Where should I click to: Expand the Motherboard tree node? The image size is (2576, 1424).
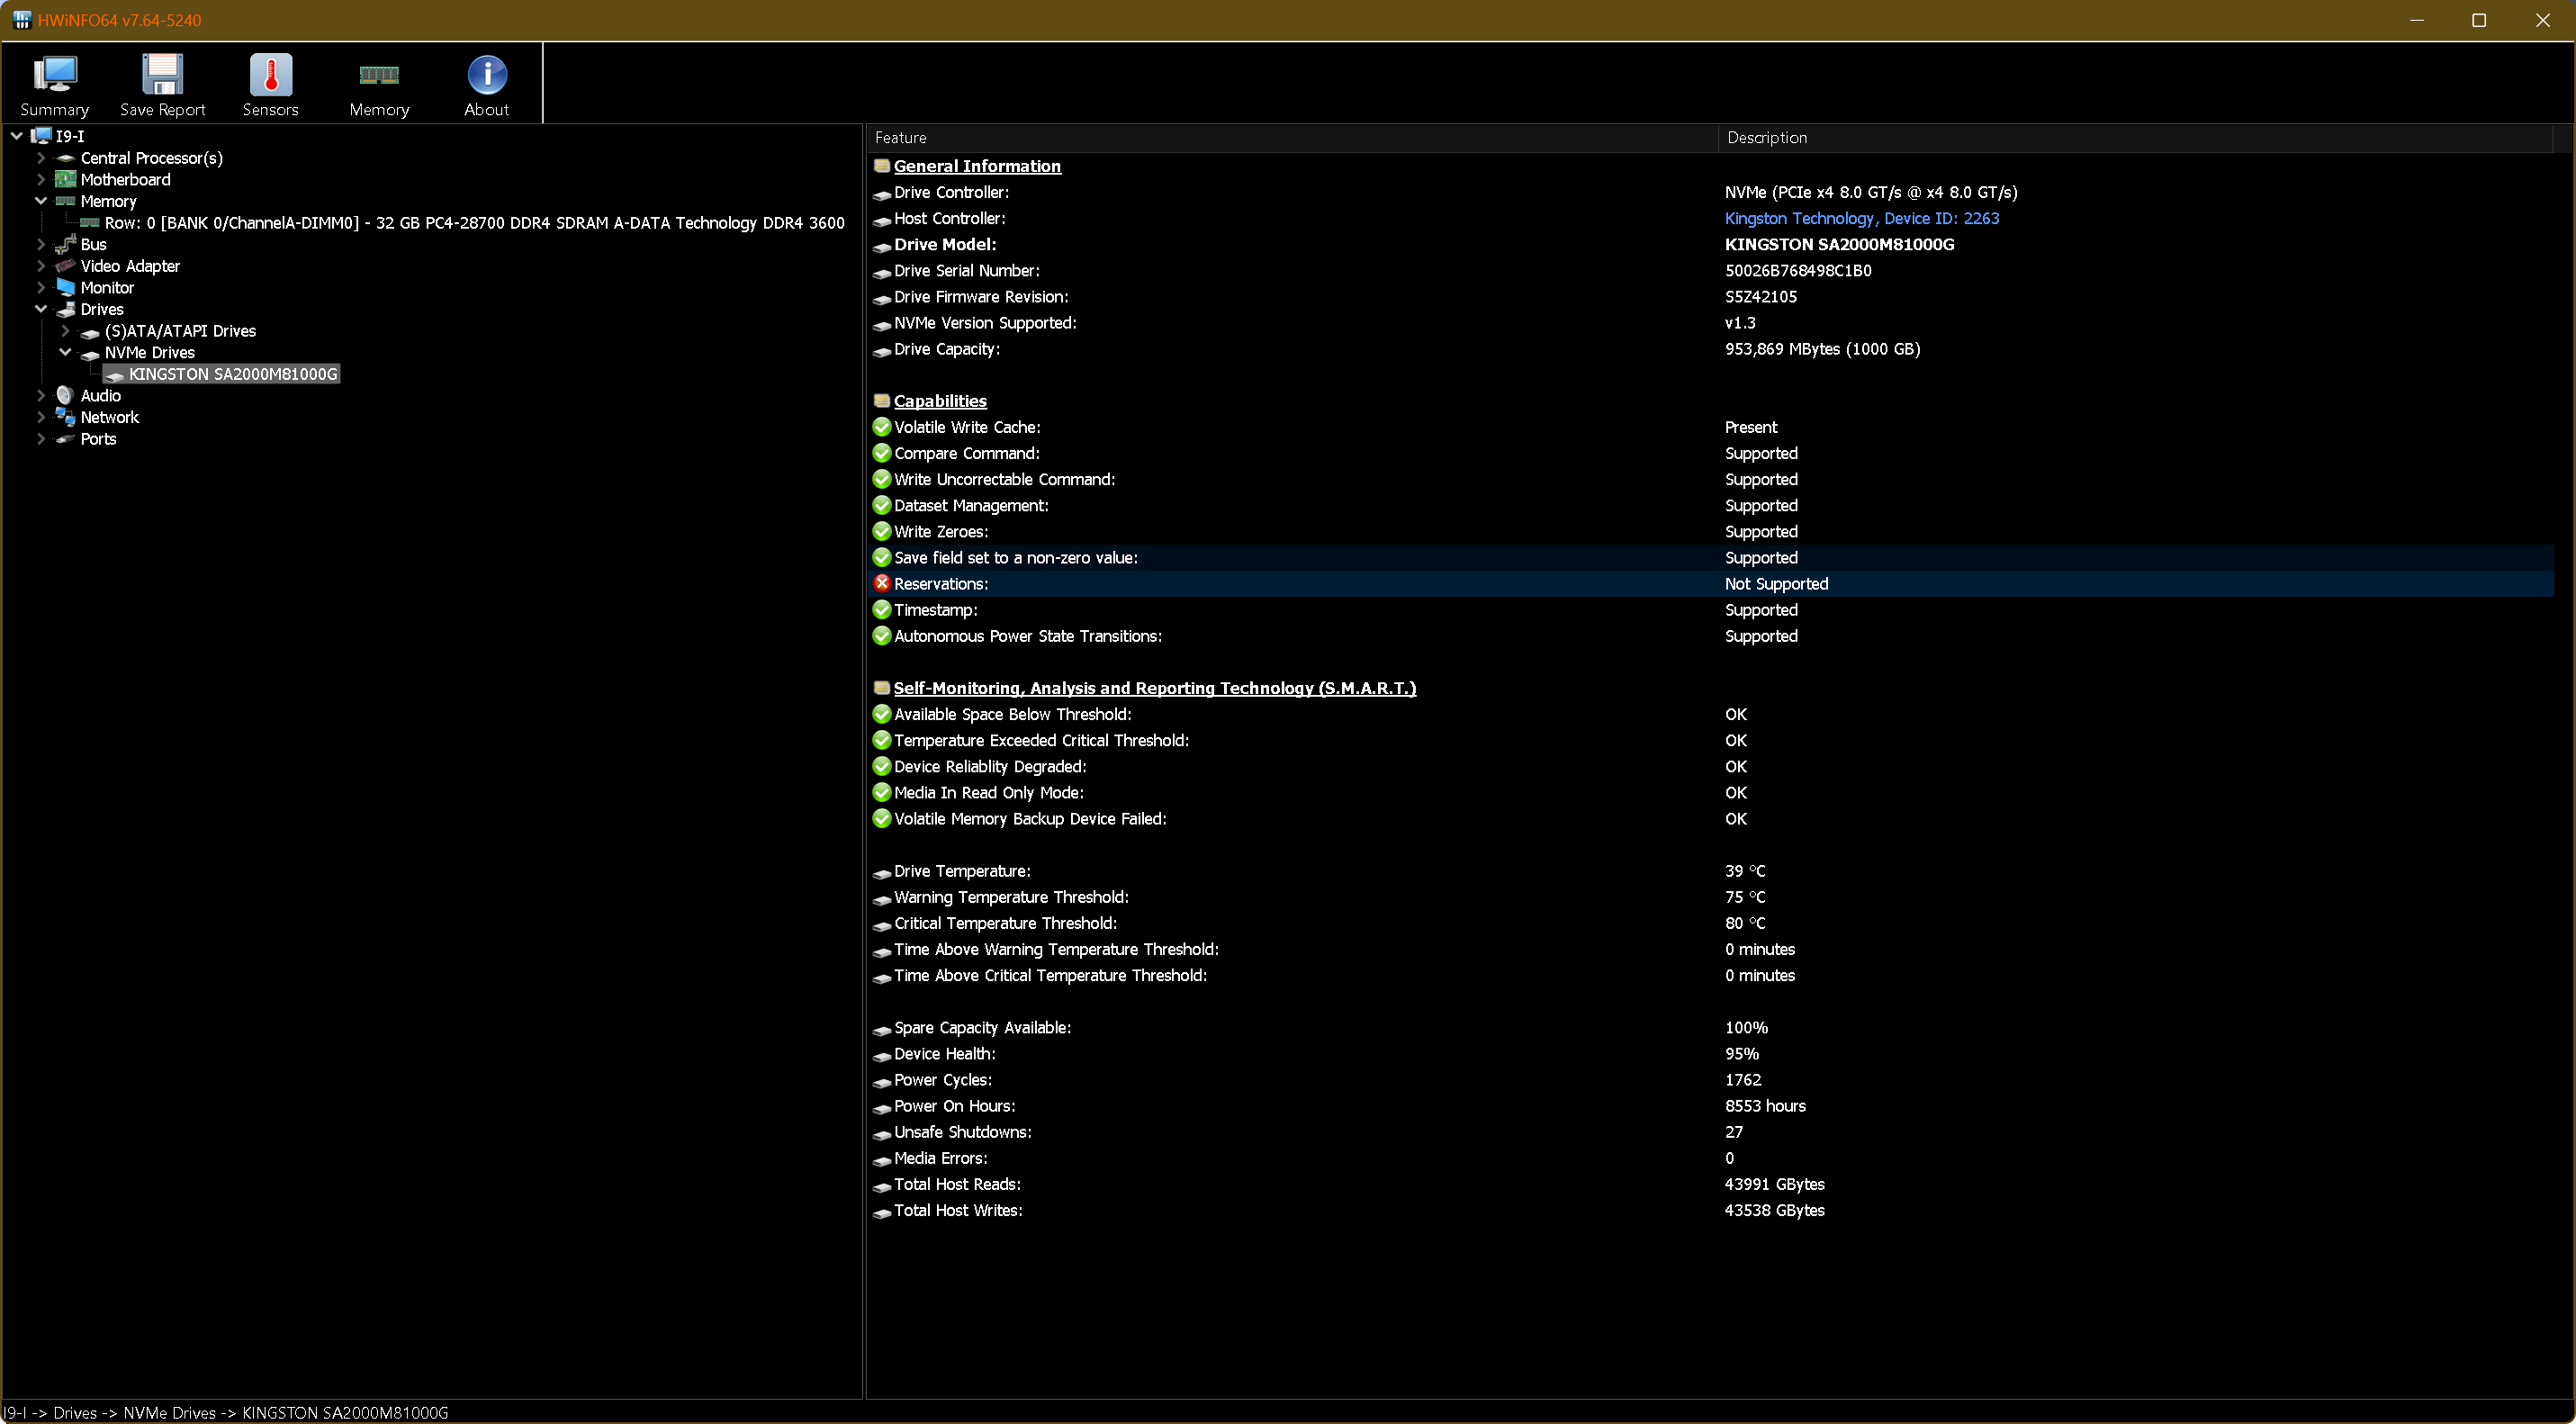[x=41, y=180]
